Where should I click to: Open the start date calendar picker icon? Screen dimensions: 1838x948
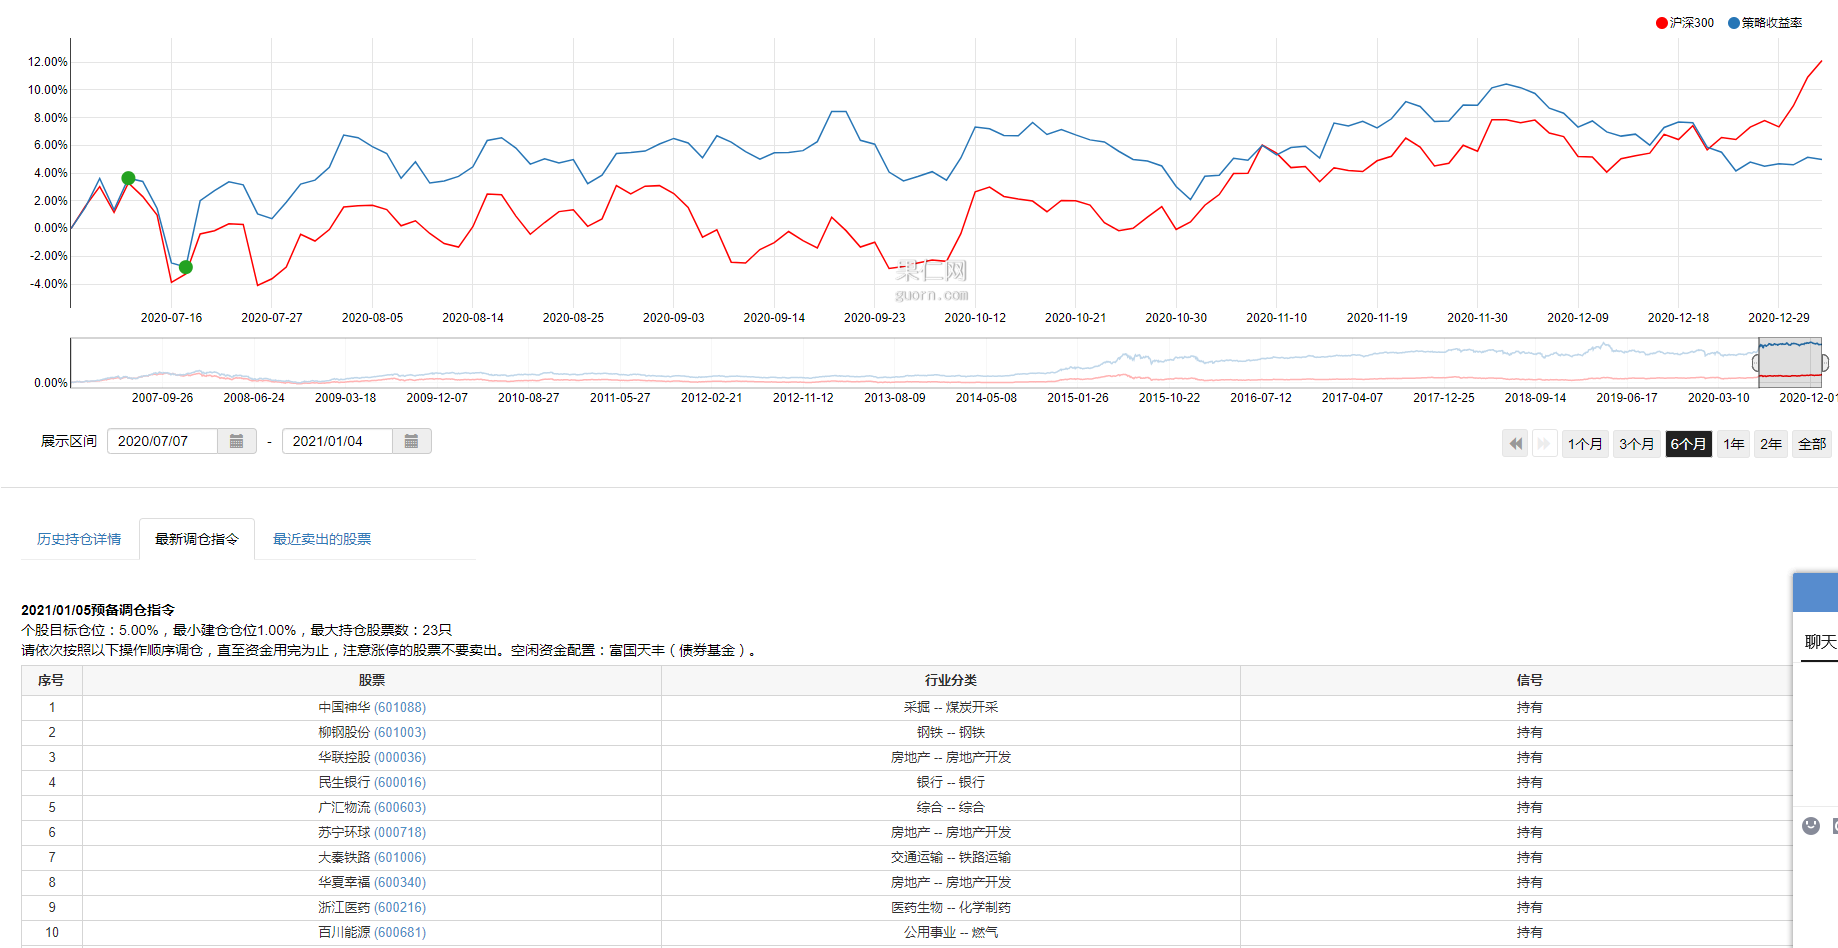237,441
